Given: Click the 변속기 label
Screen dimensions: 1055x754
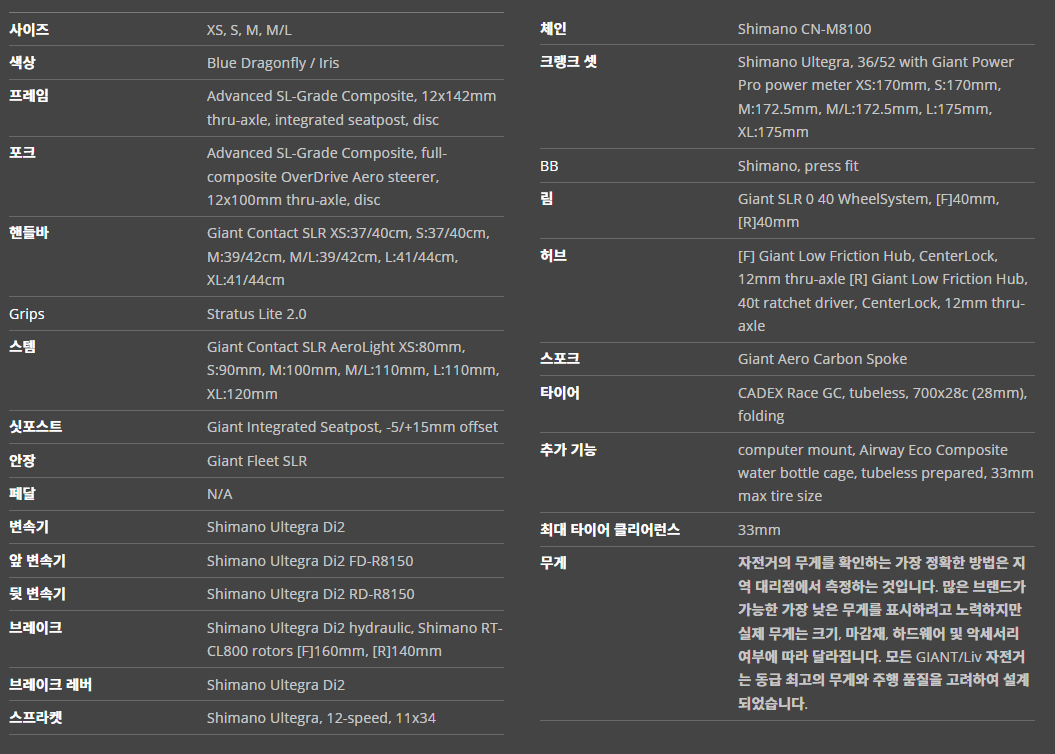Looking at the screenshot, I should 29,527.
